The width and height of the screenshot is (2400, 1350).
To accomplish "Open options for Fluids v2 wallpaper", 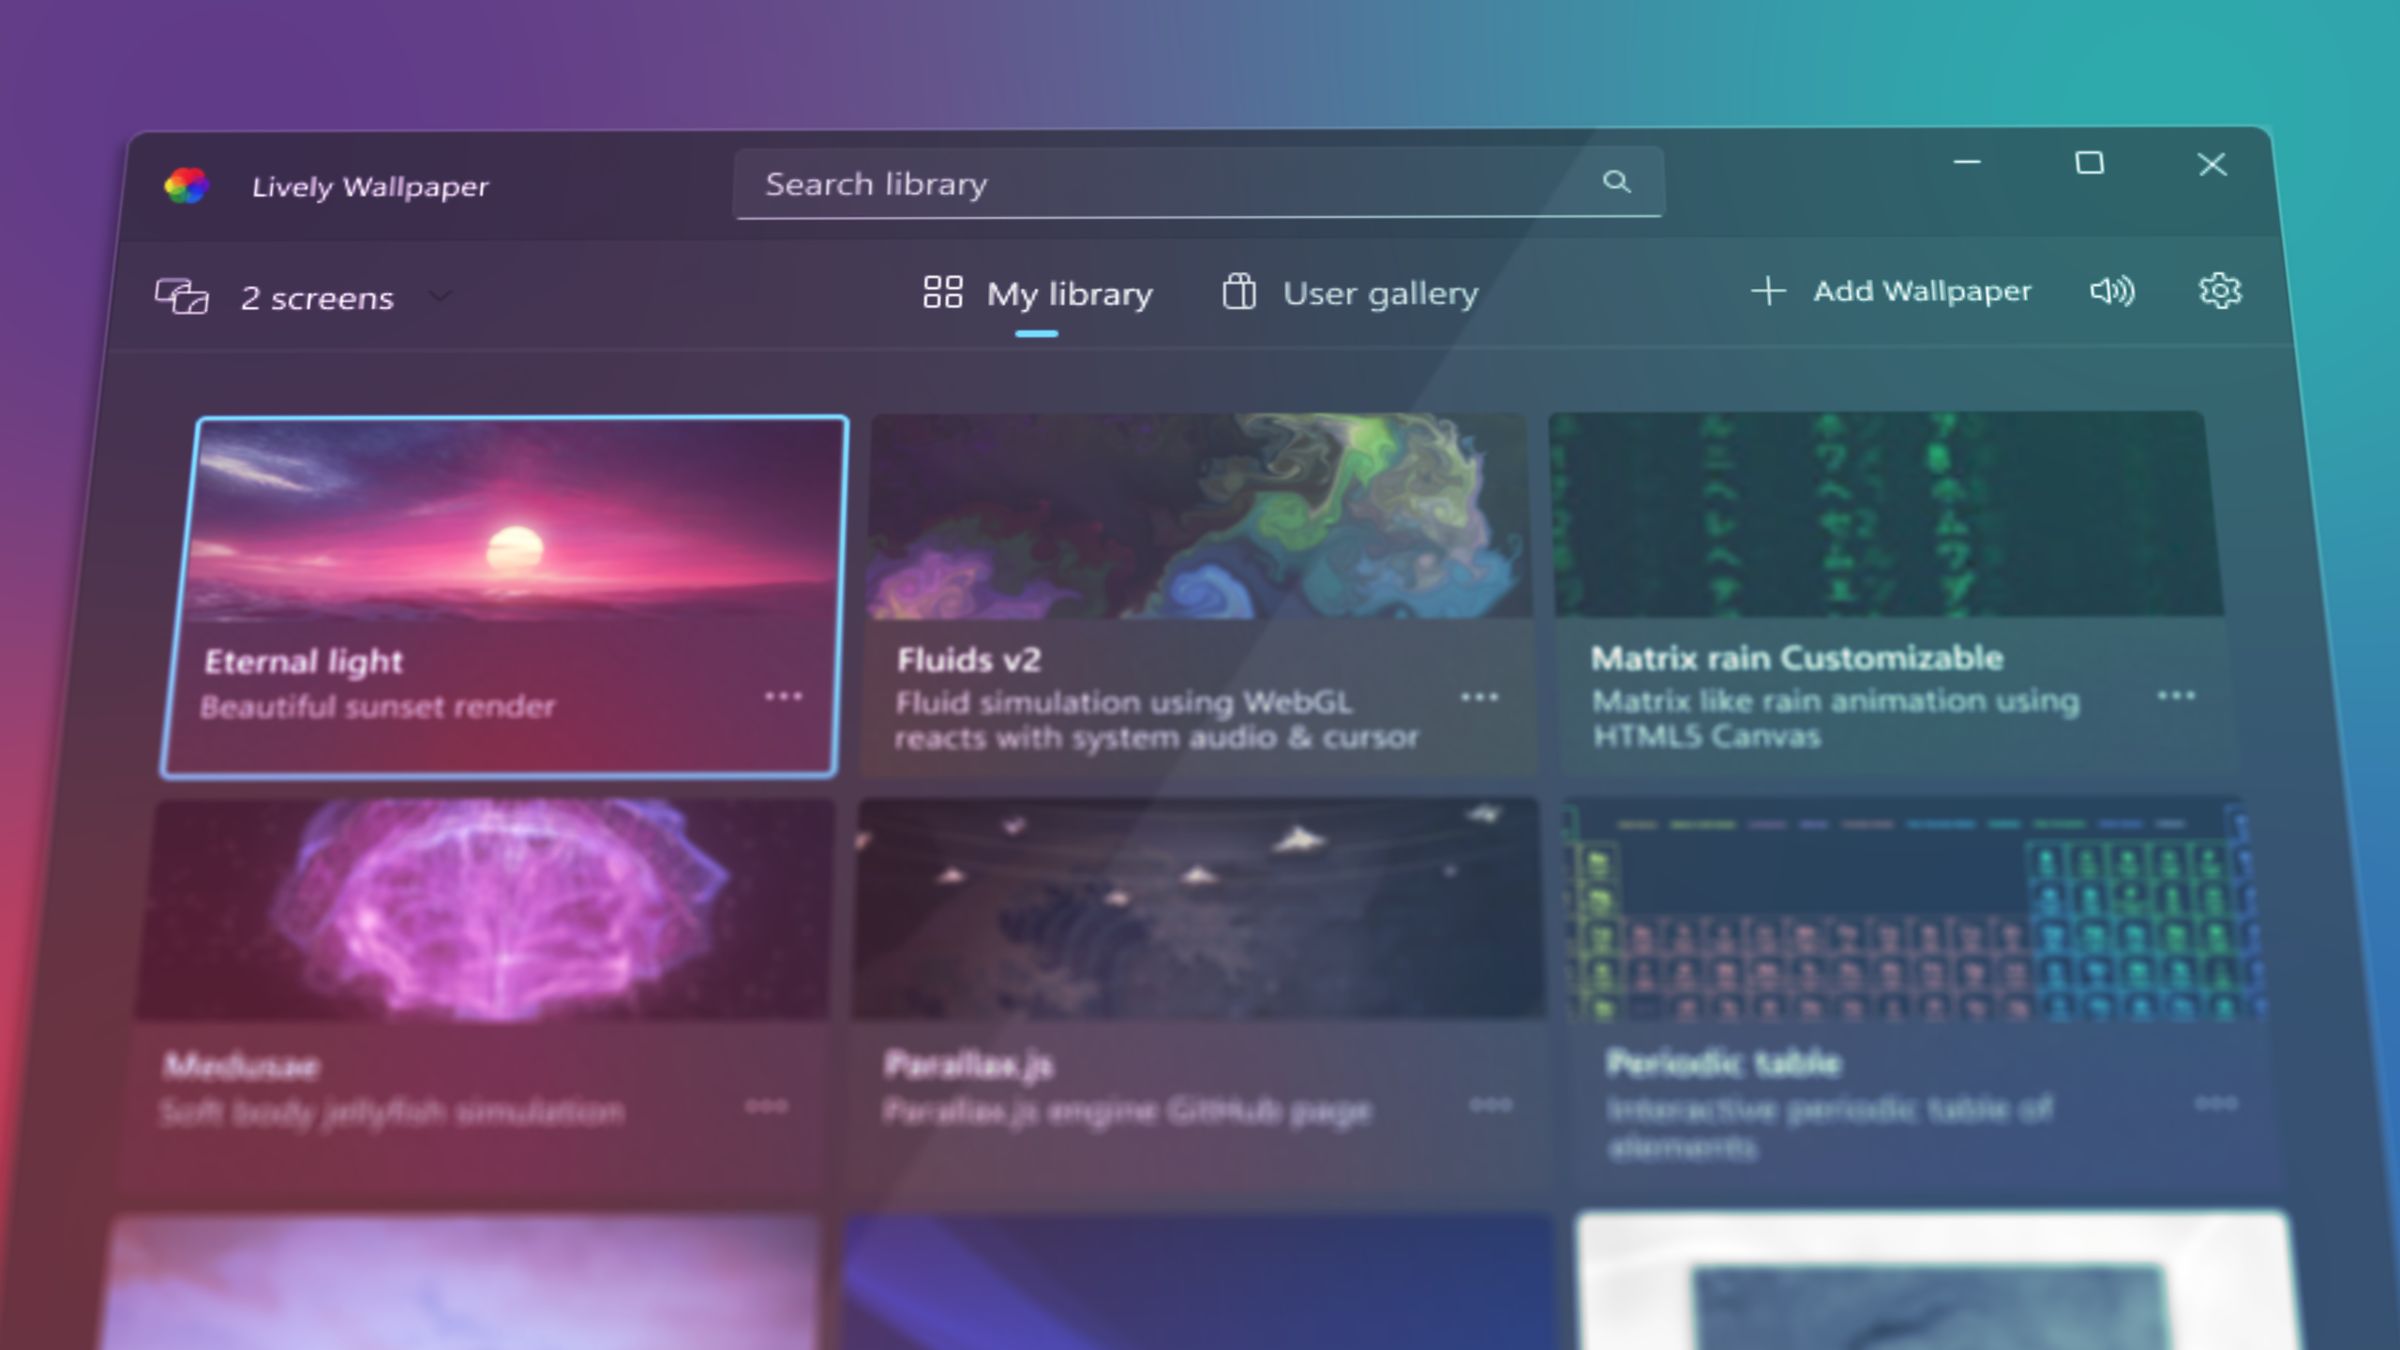I will coord(1480,697).
